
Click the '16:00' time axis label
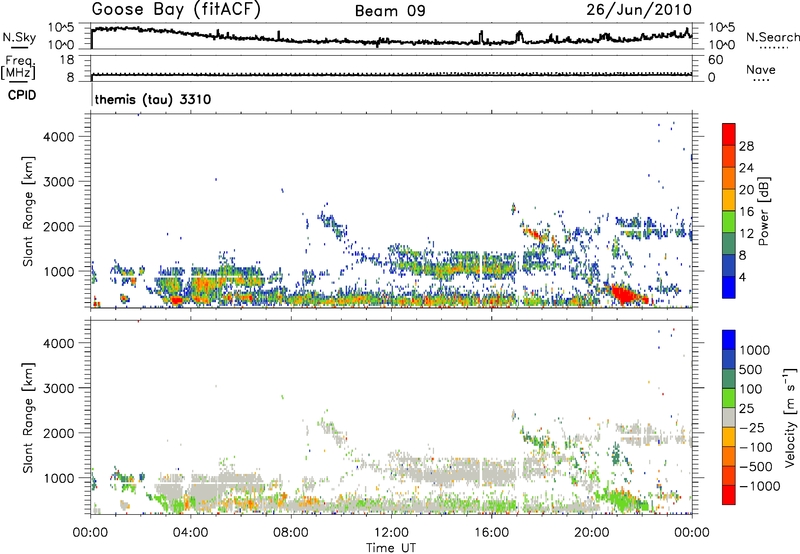491,533
